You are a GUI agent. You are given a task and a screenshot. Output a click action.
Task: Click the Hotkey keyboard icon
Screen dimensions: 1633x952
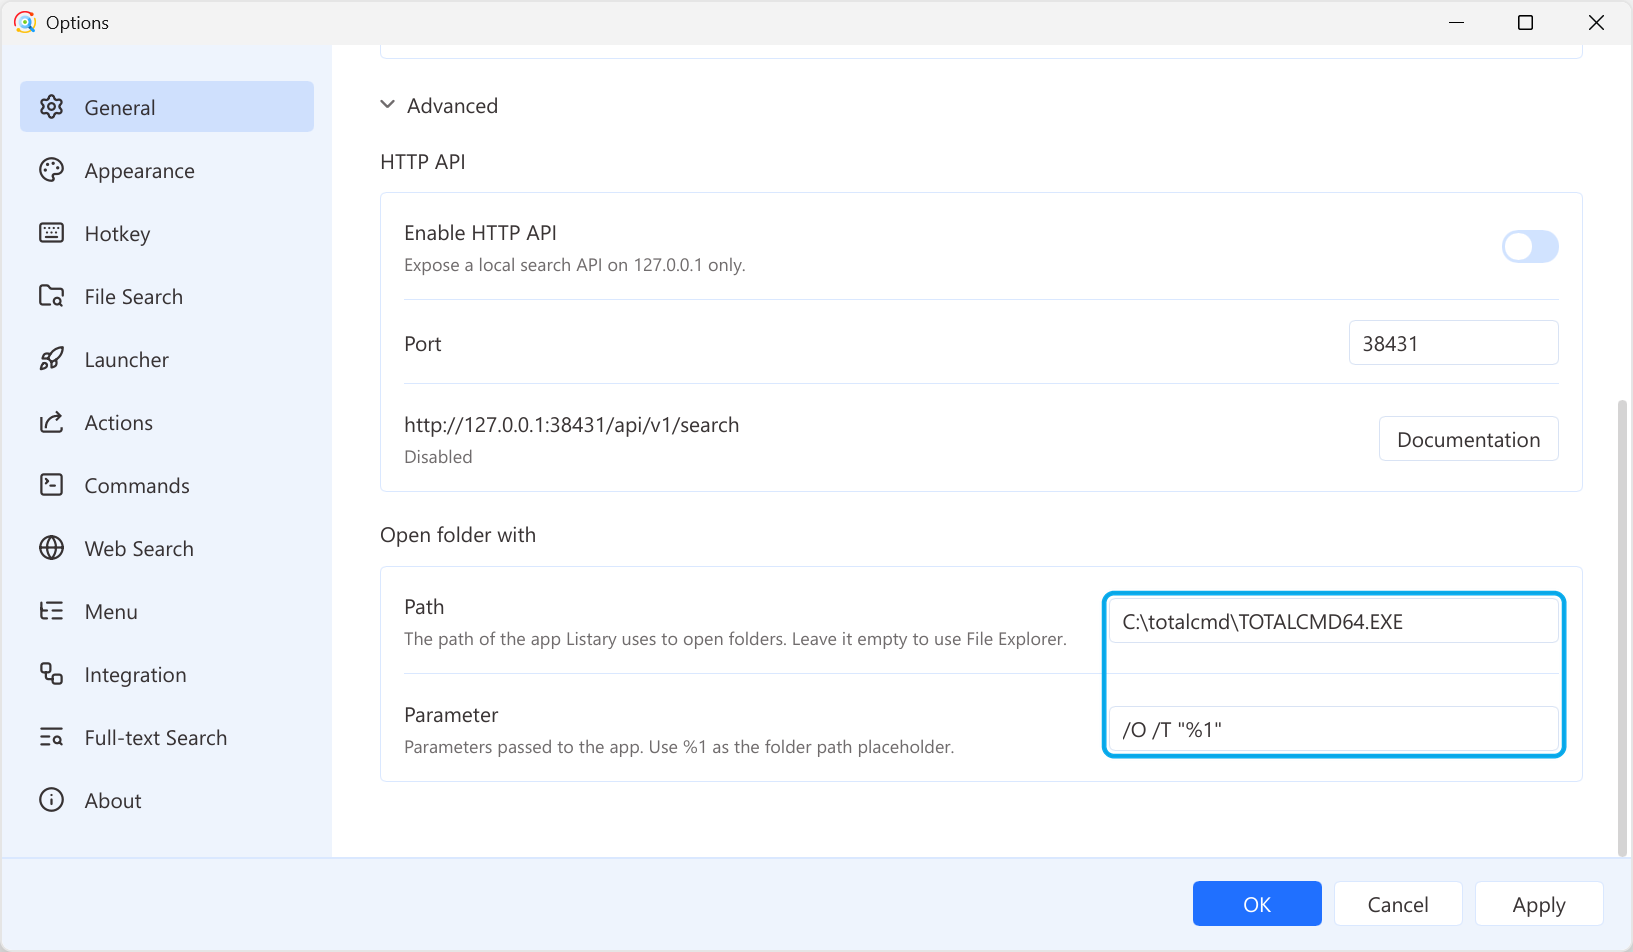(x=51, y=233)
